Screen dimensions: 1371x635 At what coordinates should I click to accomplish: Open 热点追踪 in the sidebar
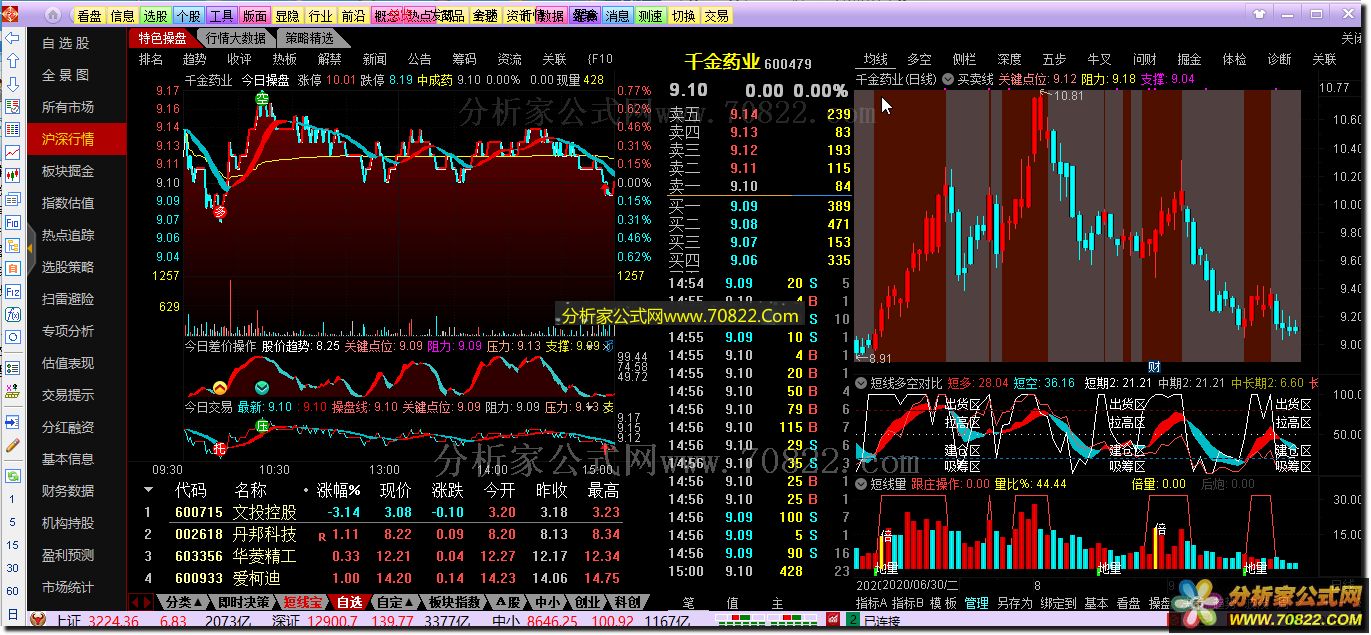(x=68, y=235)
